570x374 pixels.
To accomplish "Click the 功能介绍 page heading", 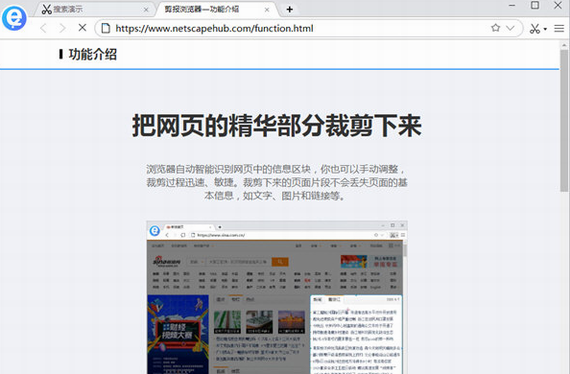I will (93, 54).
